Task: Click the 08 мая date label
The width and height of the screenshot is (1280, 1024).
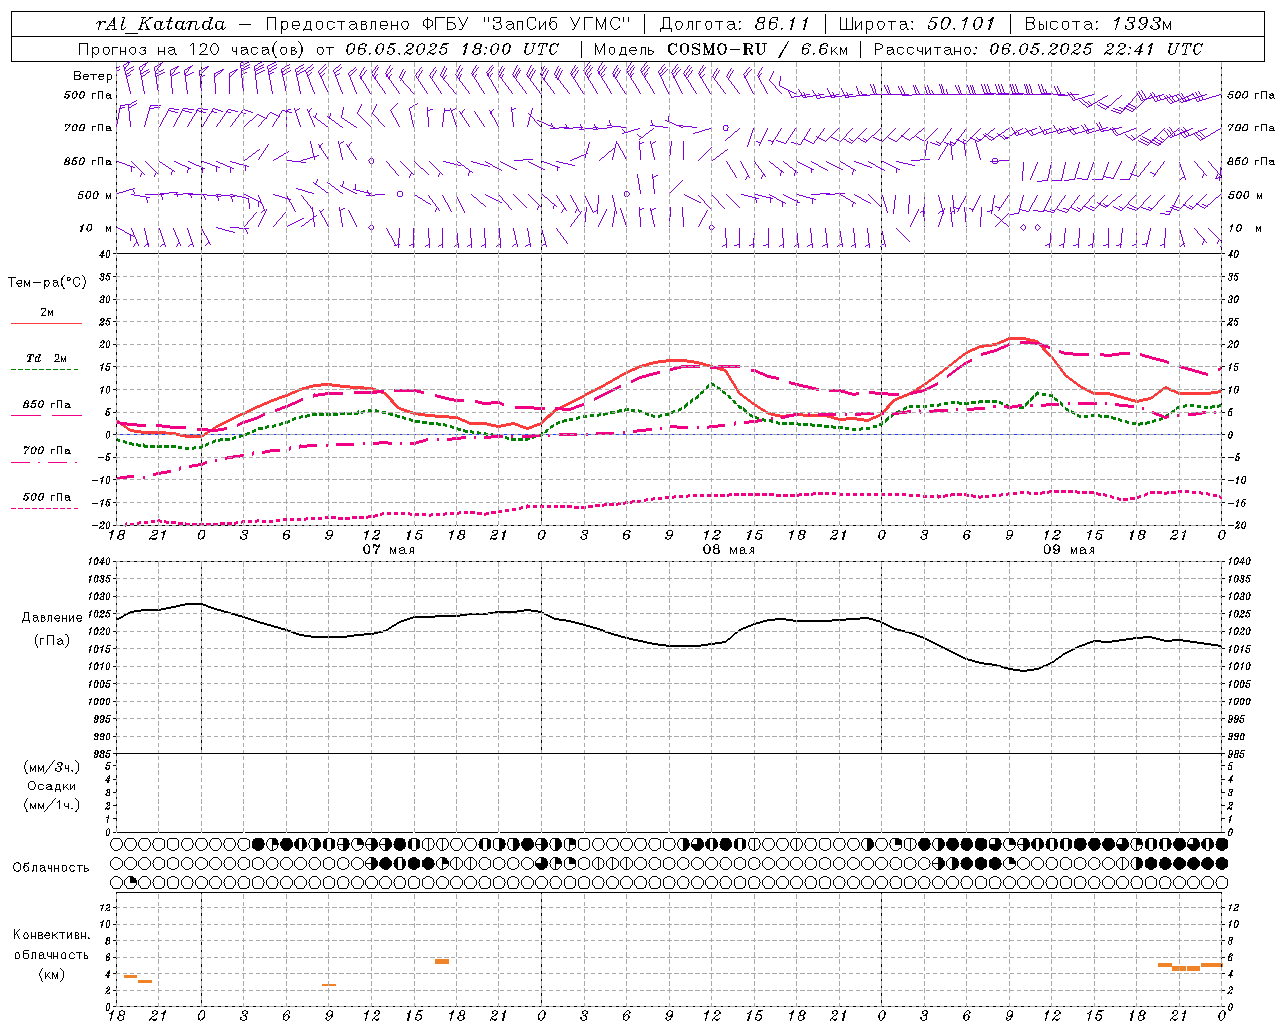Action: [x=728, y=549]
